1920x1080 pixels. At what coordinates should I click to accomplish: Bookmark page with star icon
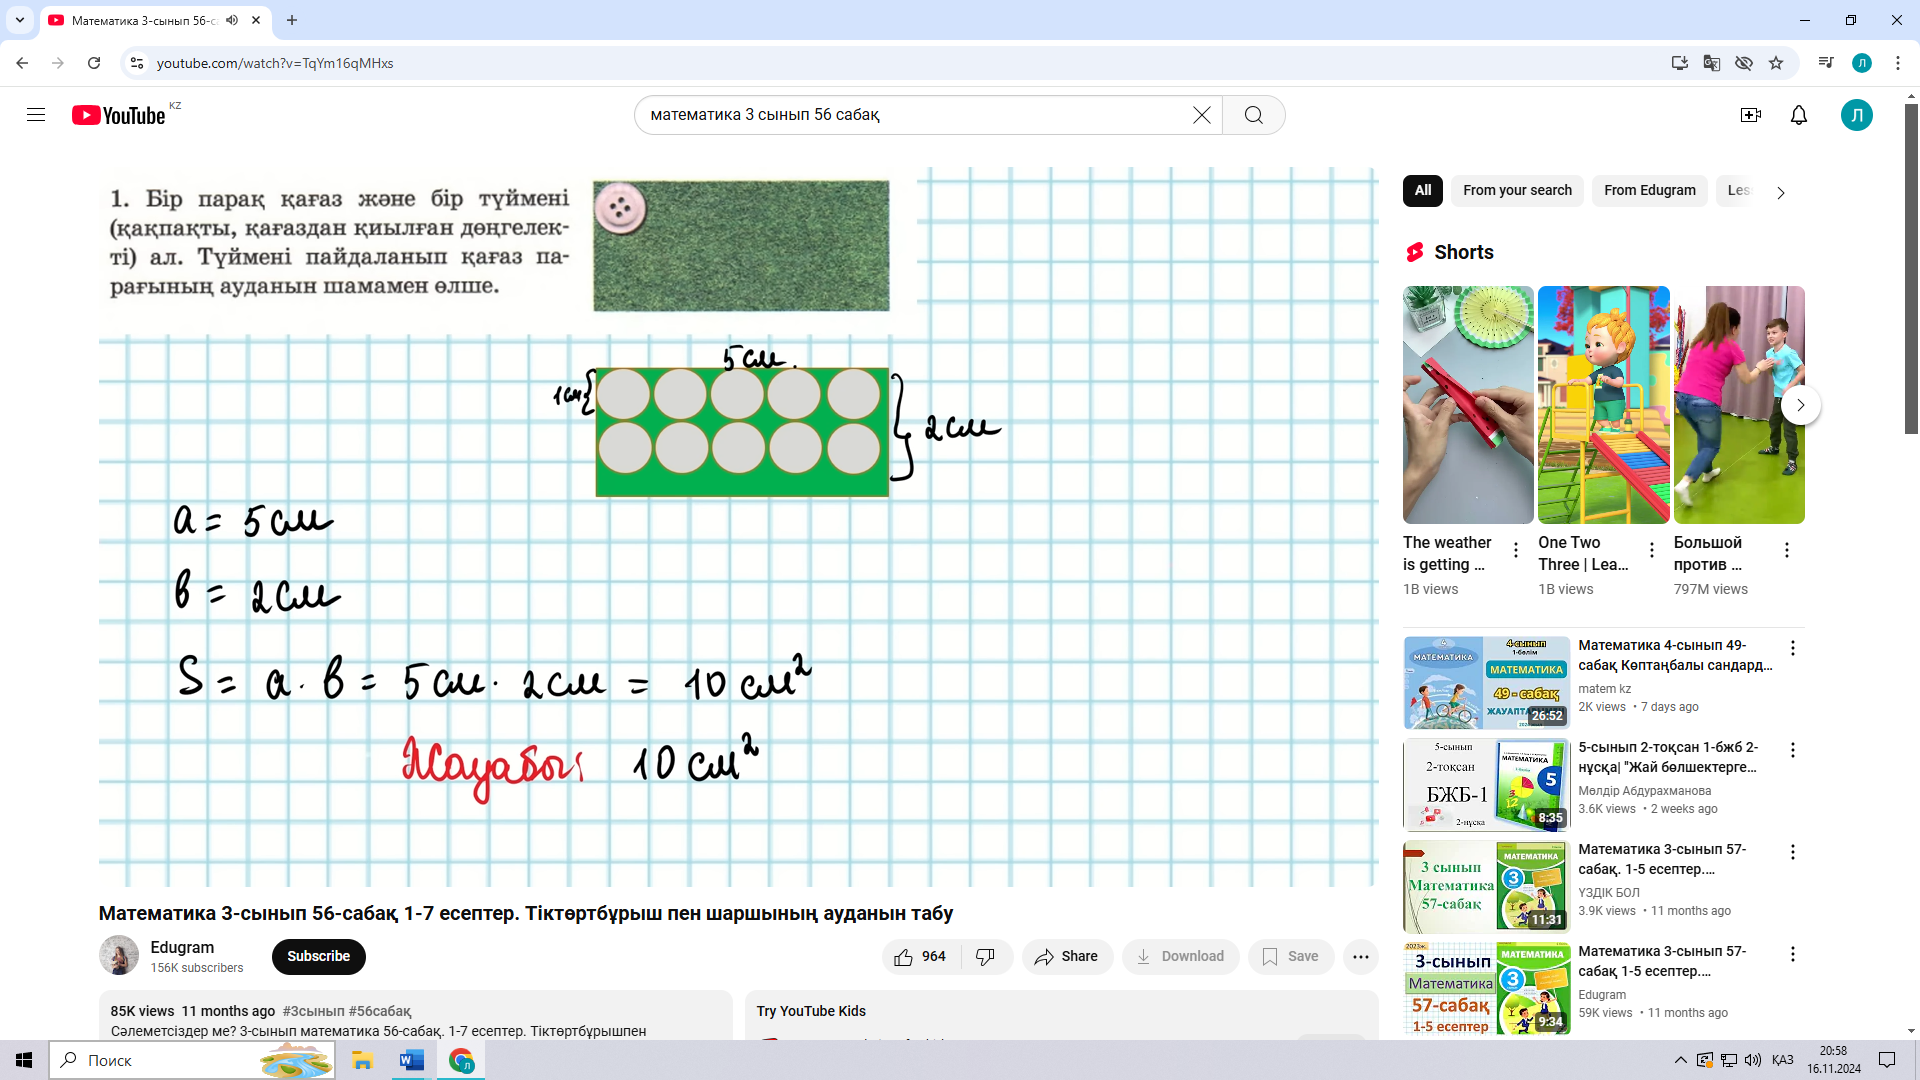(x=1776, y=63)
